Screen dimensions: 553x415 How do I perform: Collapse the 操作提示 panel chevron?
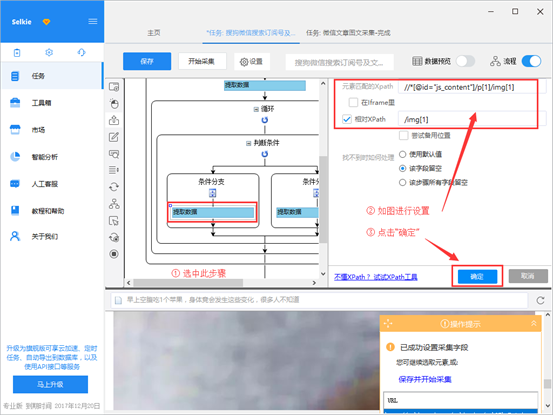(534, 323)
